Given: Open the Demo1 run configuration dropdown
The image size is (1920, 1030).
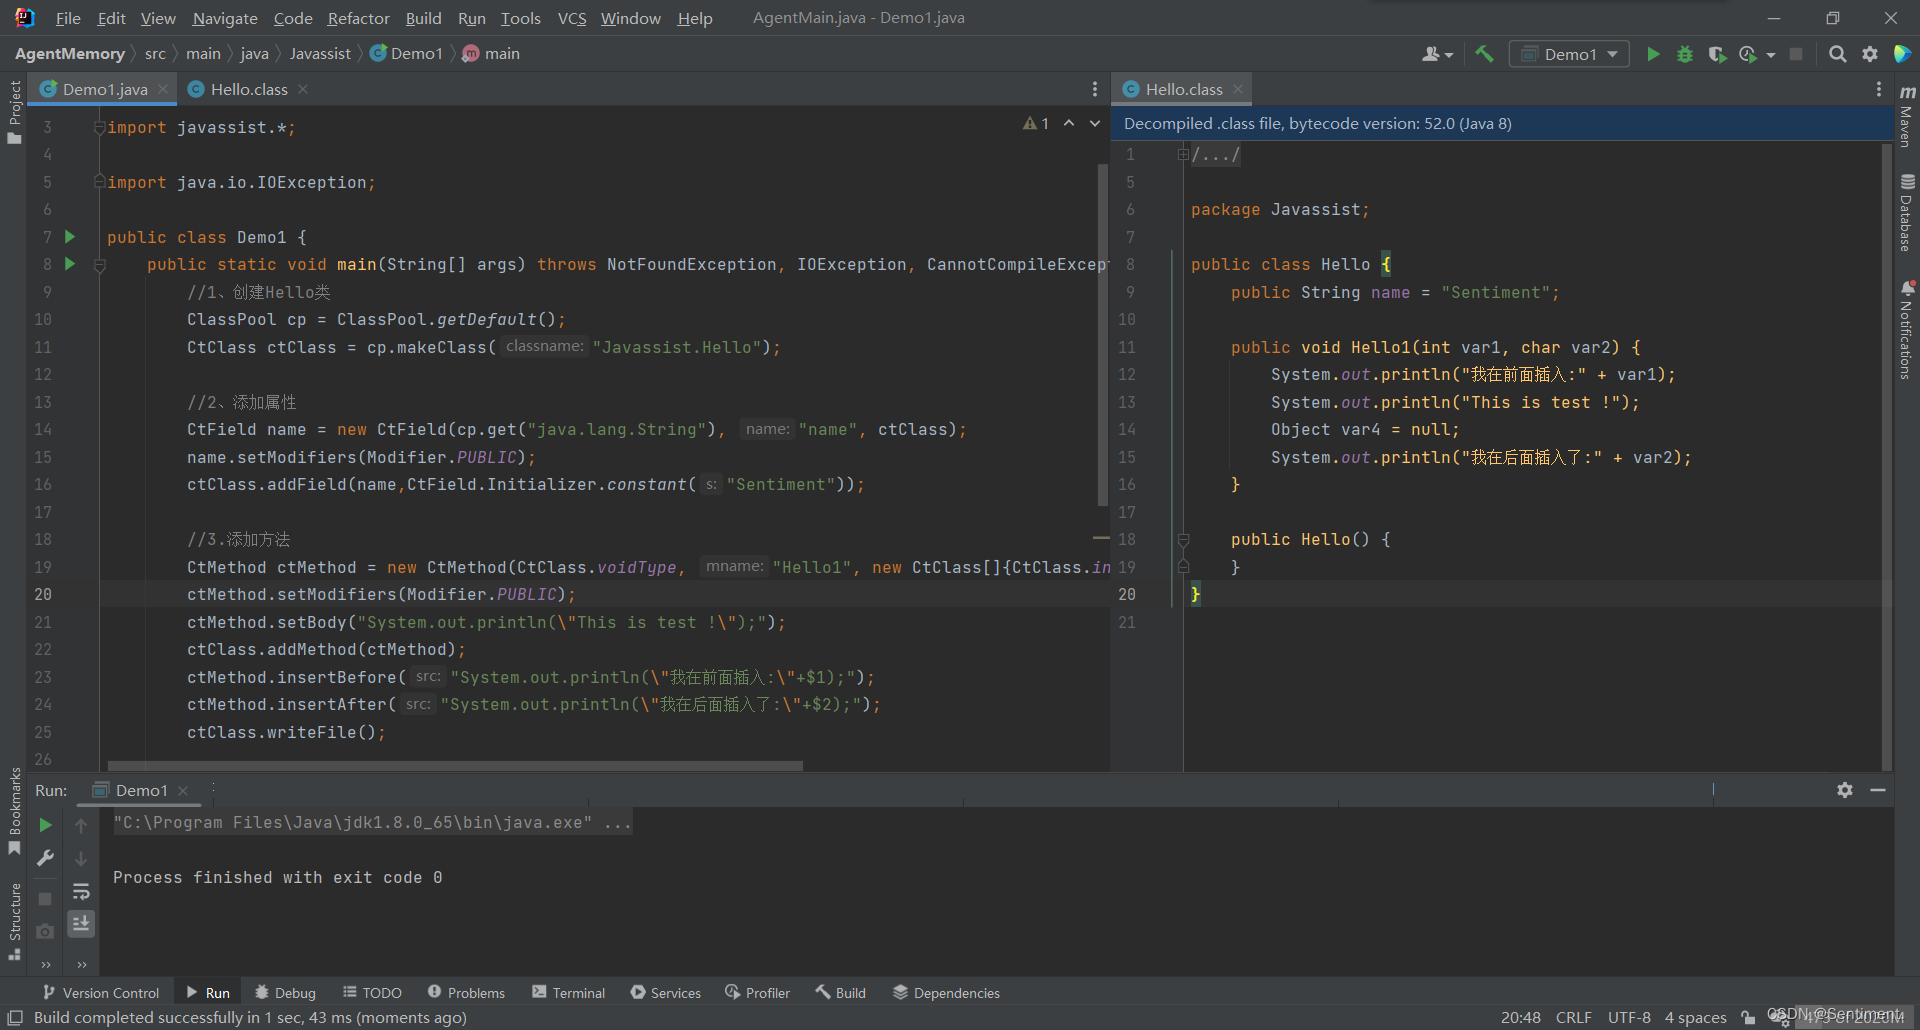Looking at the screenshot, I should (1569, 54).
